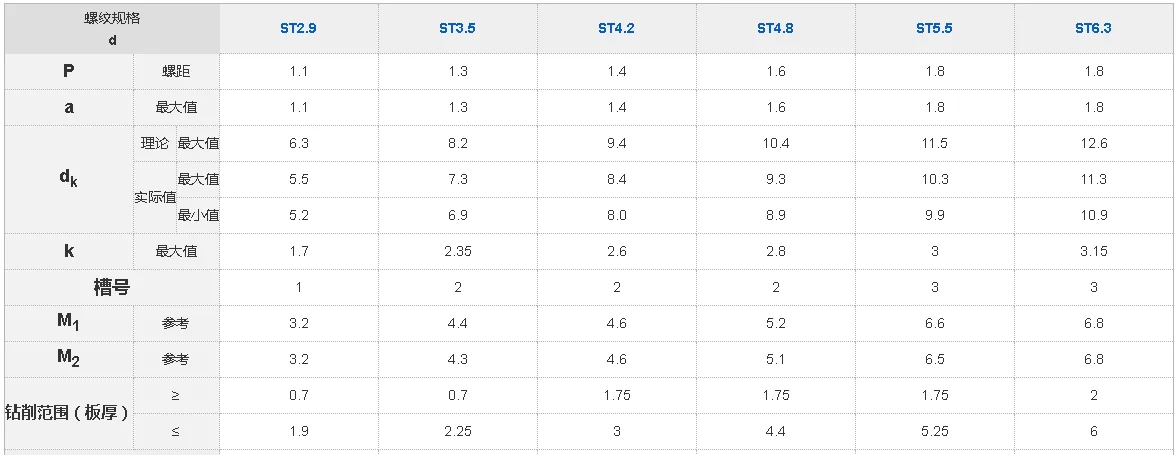Select the cell with value 12.6
Image resolution: width=1176 pixels, height=455 pixels.
[1094, 143]
